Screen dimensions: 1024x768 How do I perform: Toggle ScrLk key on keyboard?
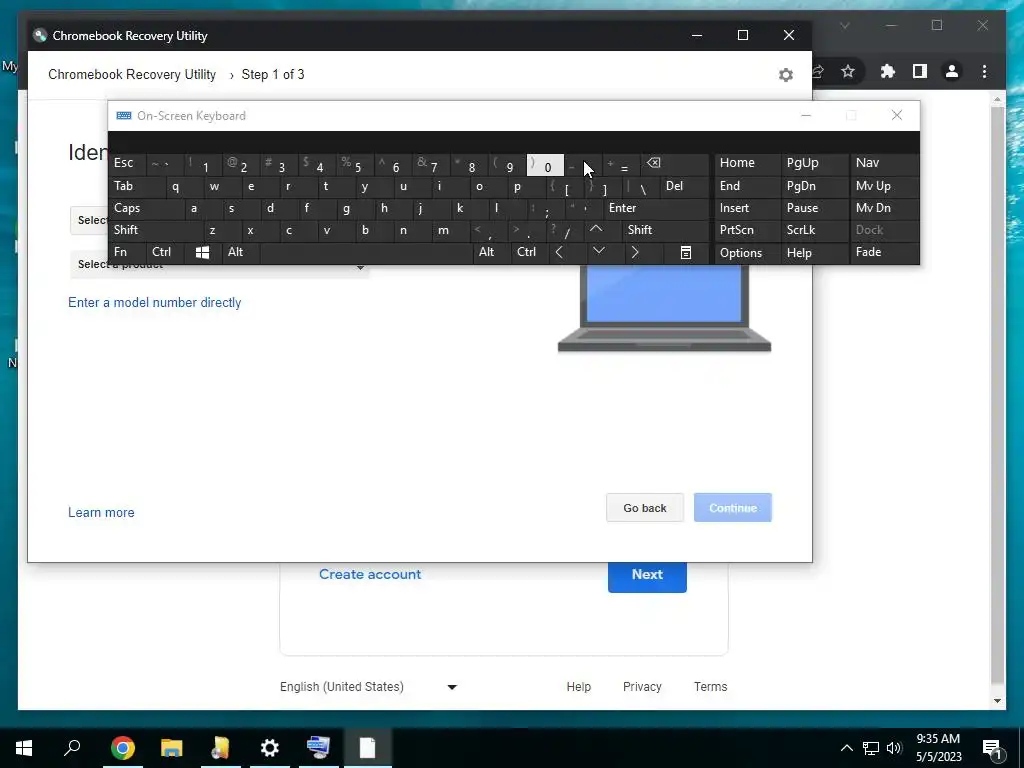(814, 230)
